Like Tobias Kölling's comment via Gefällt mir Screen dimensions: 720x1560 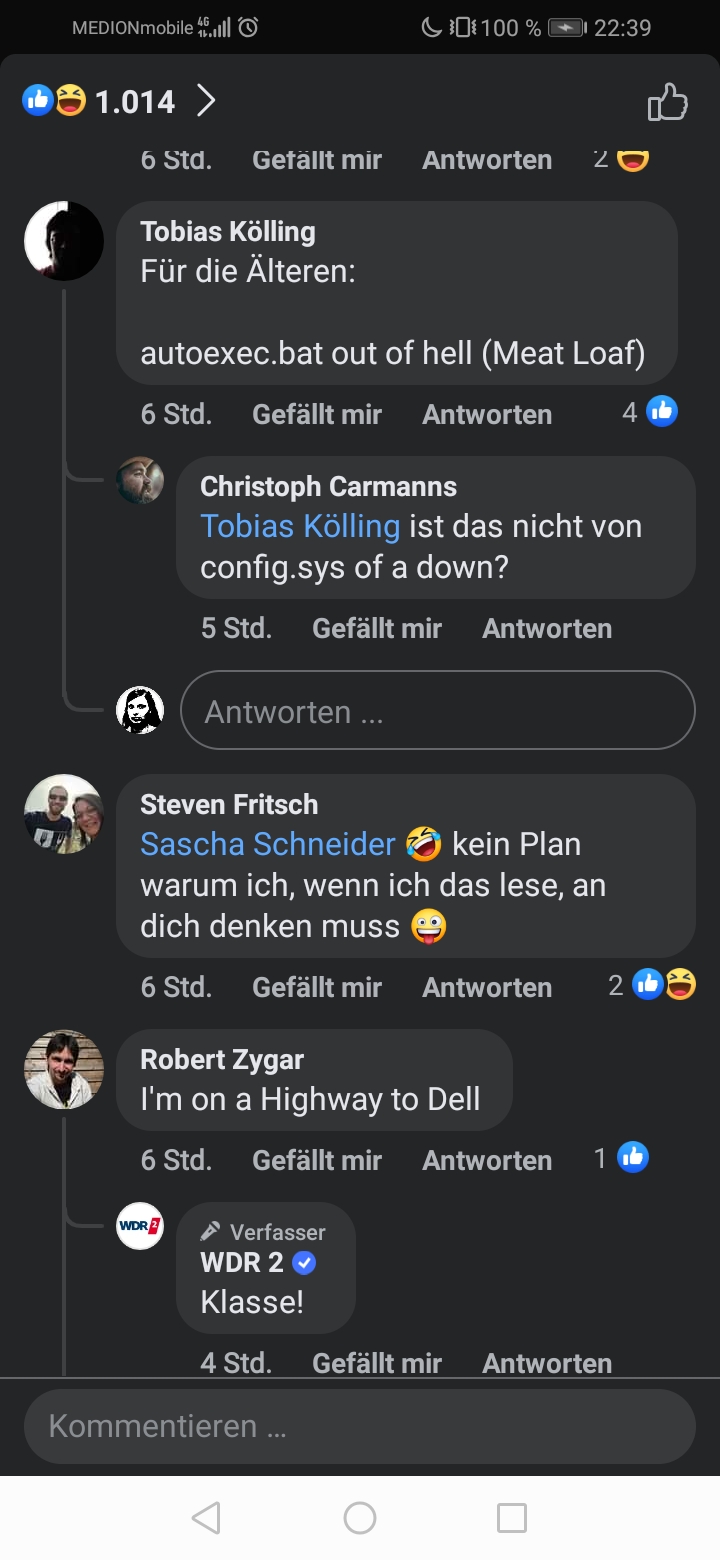(x=317, y=414)
